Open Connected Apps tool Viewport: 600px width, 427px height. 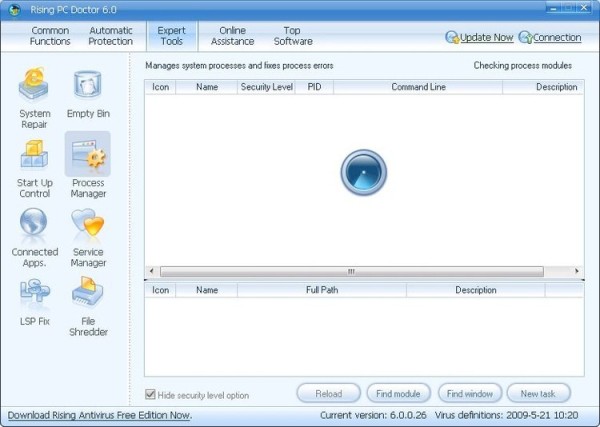[35, 226]
